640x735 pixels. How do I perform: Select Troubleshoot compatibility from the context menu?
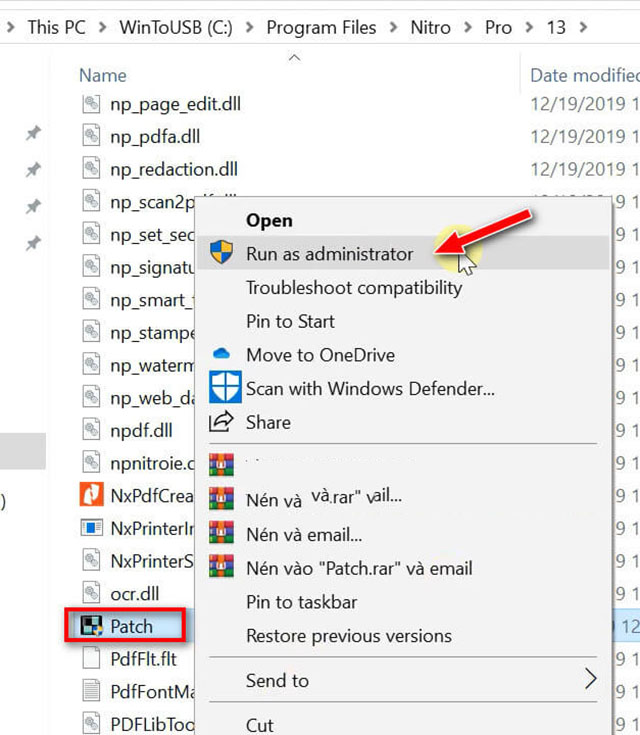click(354, 288)
